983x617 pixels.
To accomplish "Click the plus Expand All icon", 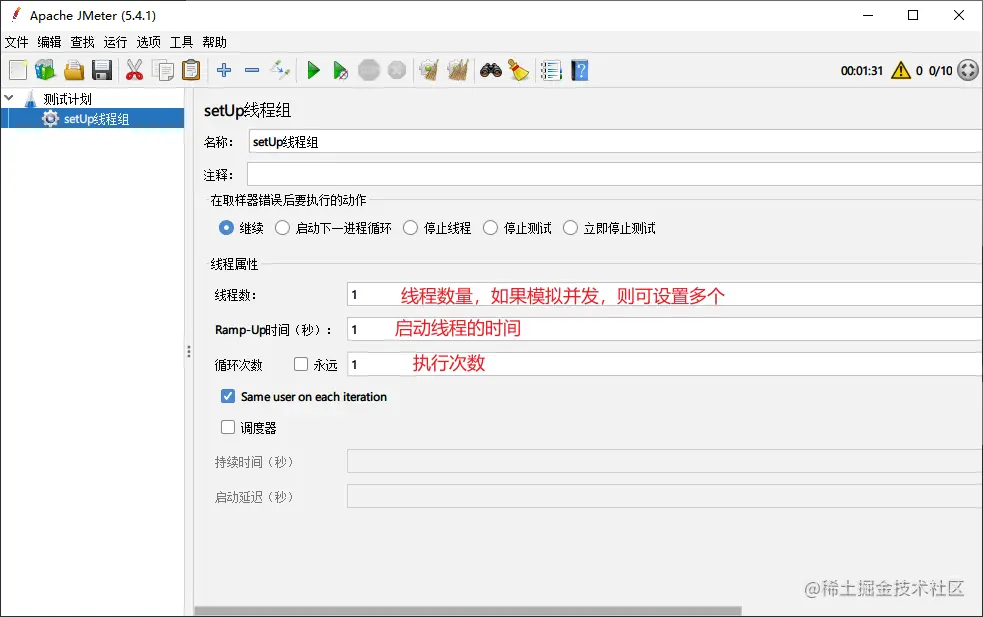I will pos(224,70).
